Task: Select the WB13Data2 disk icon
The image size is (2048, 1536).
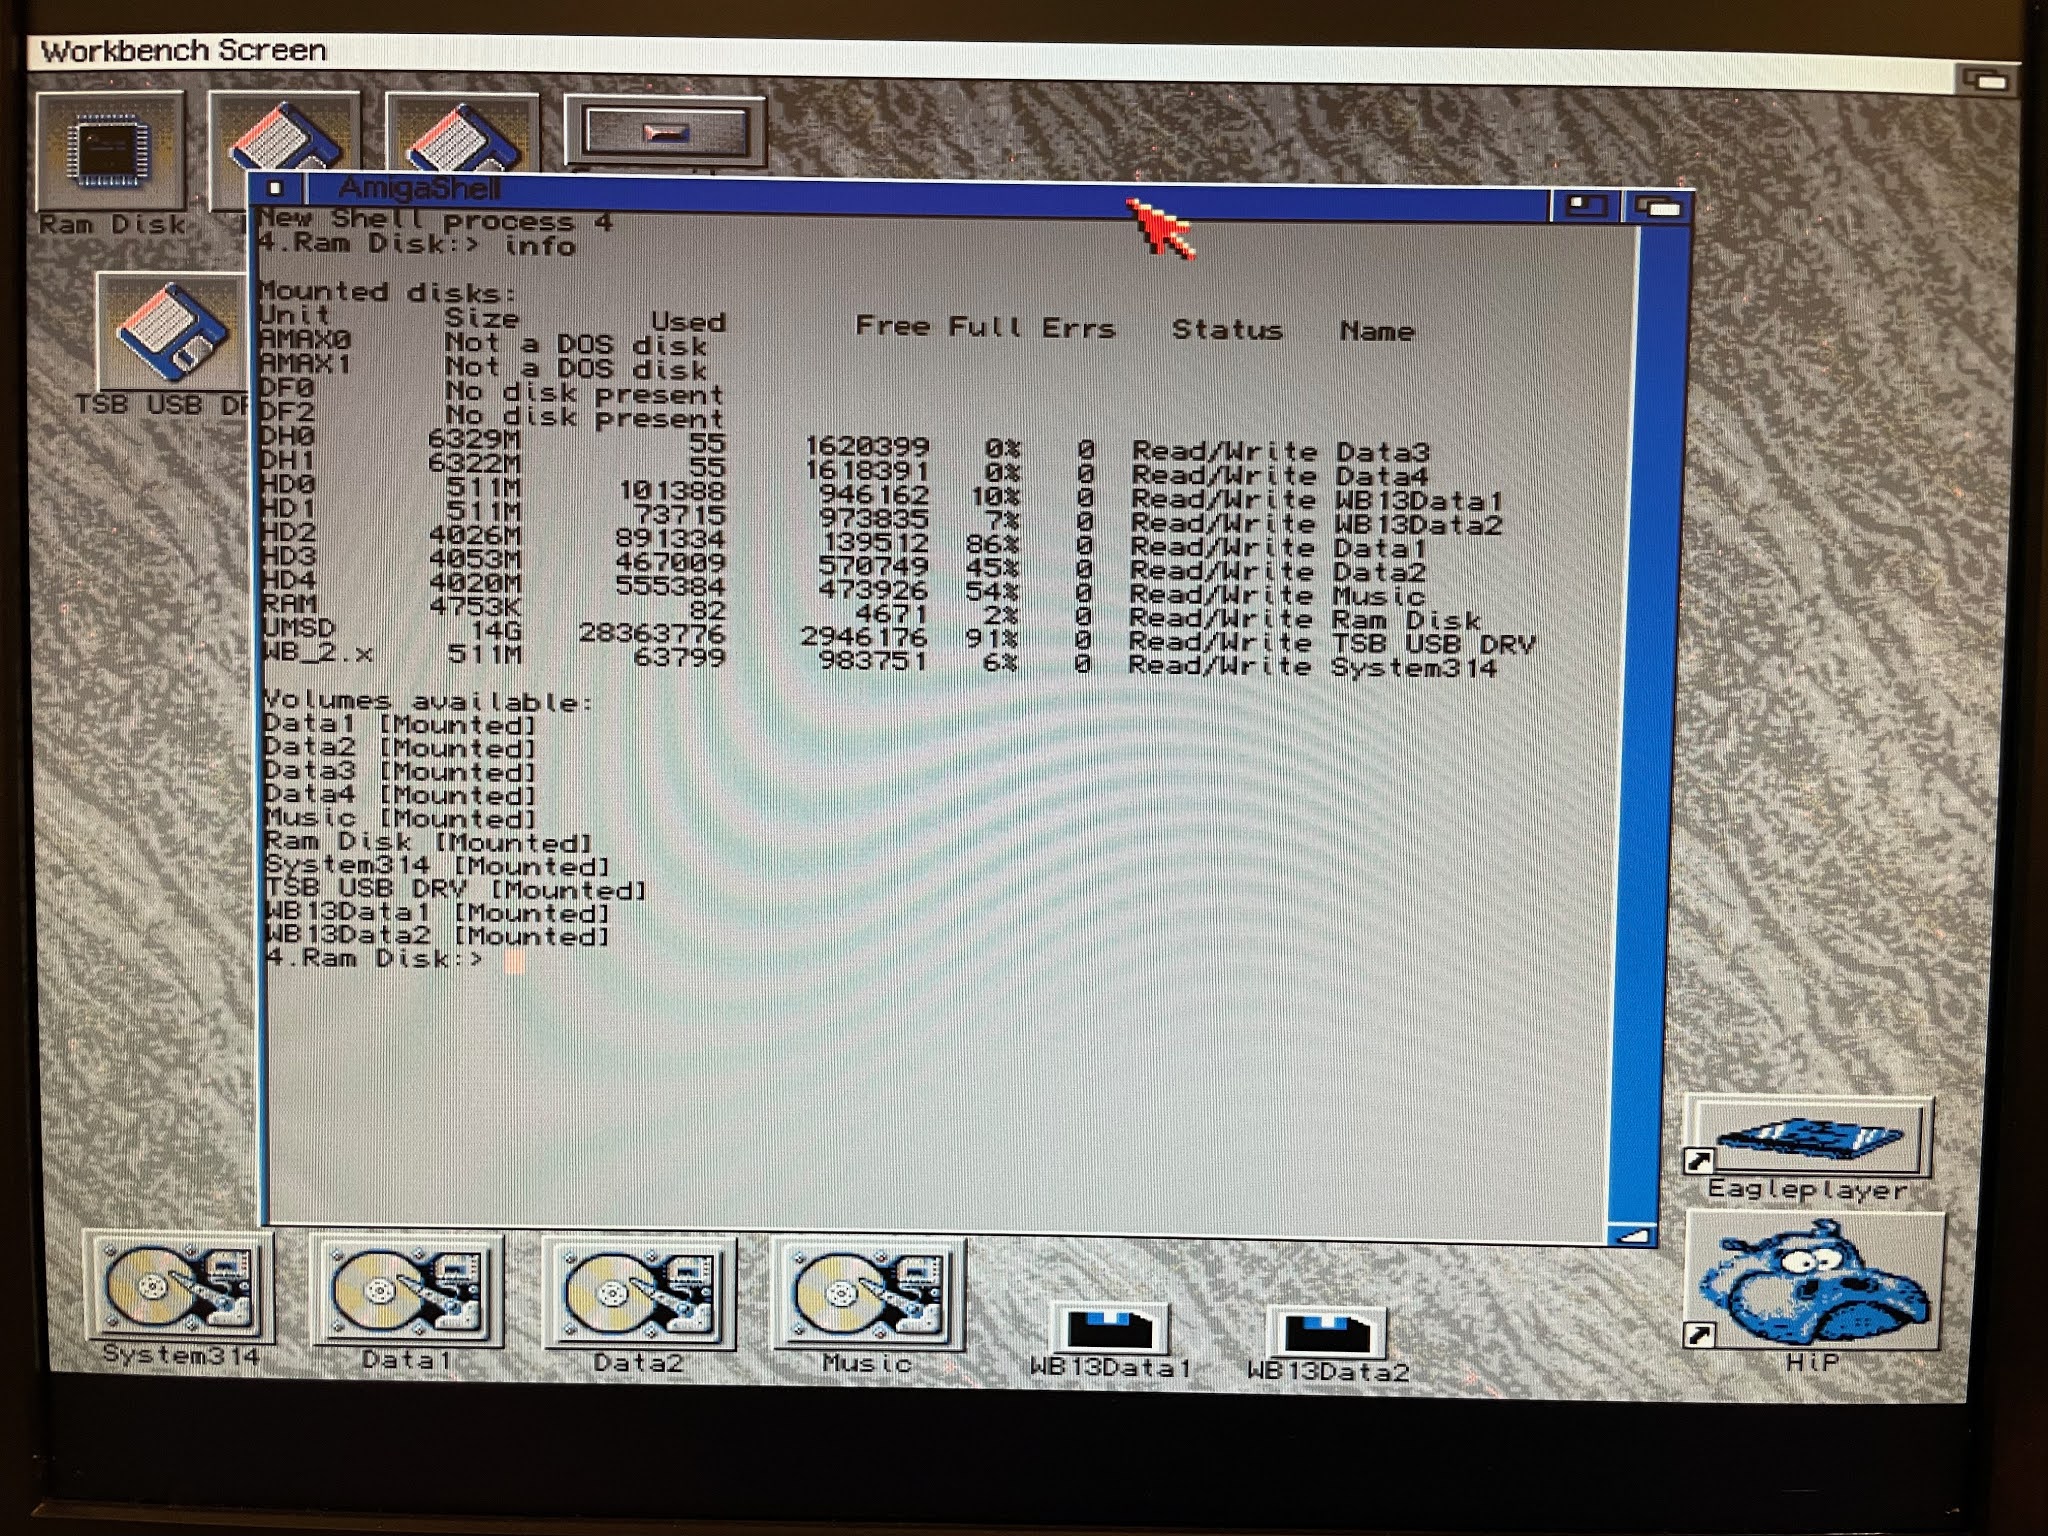Action: pyautogui.click(x=1328, y=1335)
